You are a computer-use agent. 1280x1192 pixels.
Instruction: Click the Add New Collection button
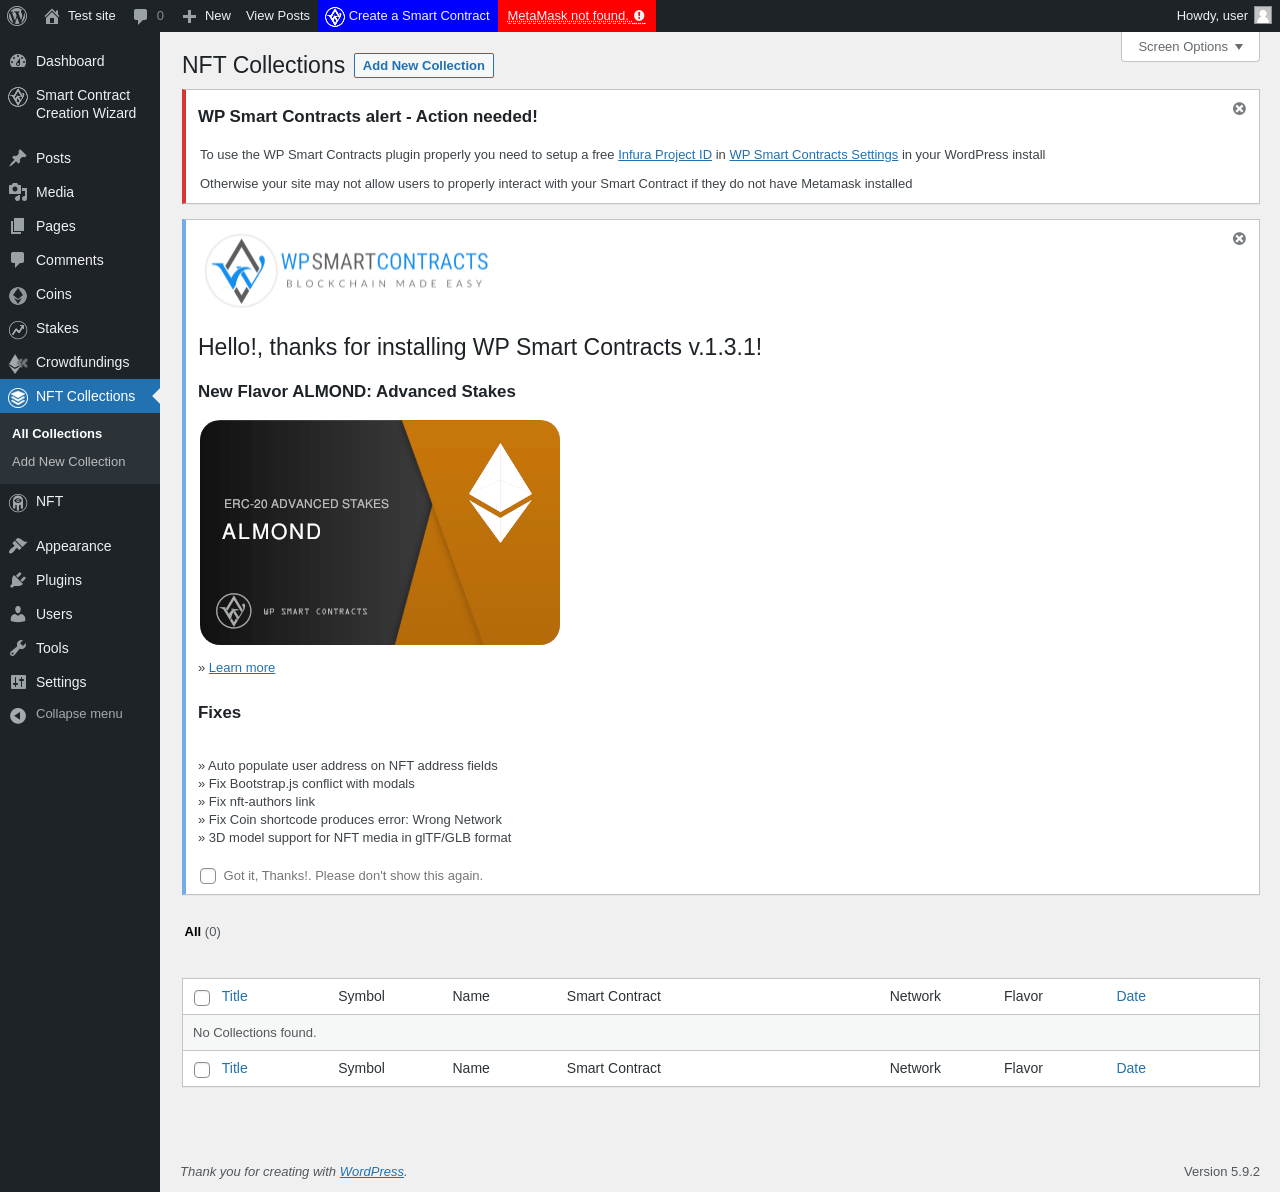click(x=424, y=65)
